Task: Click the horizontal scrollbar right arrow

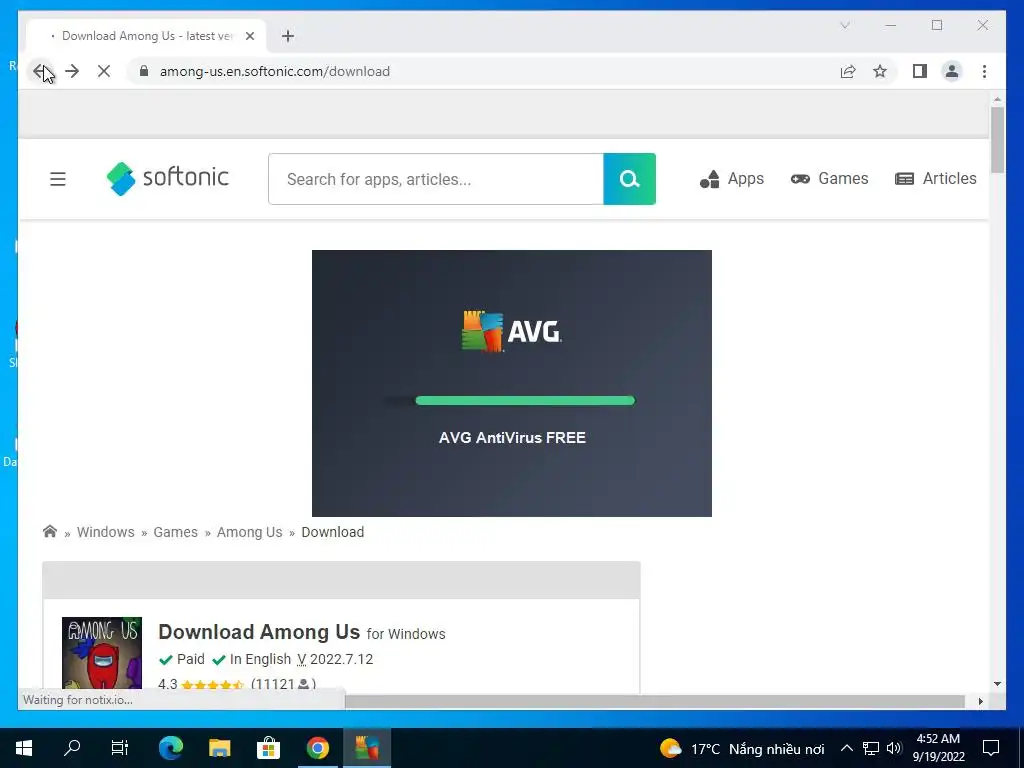Action: (981, 701)
